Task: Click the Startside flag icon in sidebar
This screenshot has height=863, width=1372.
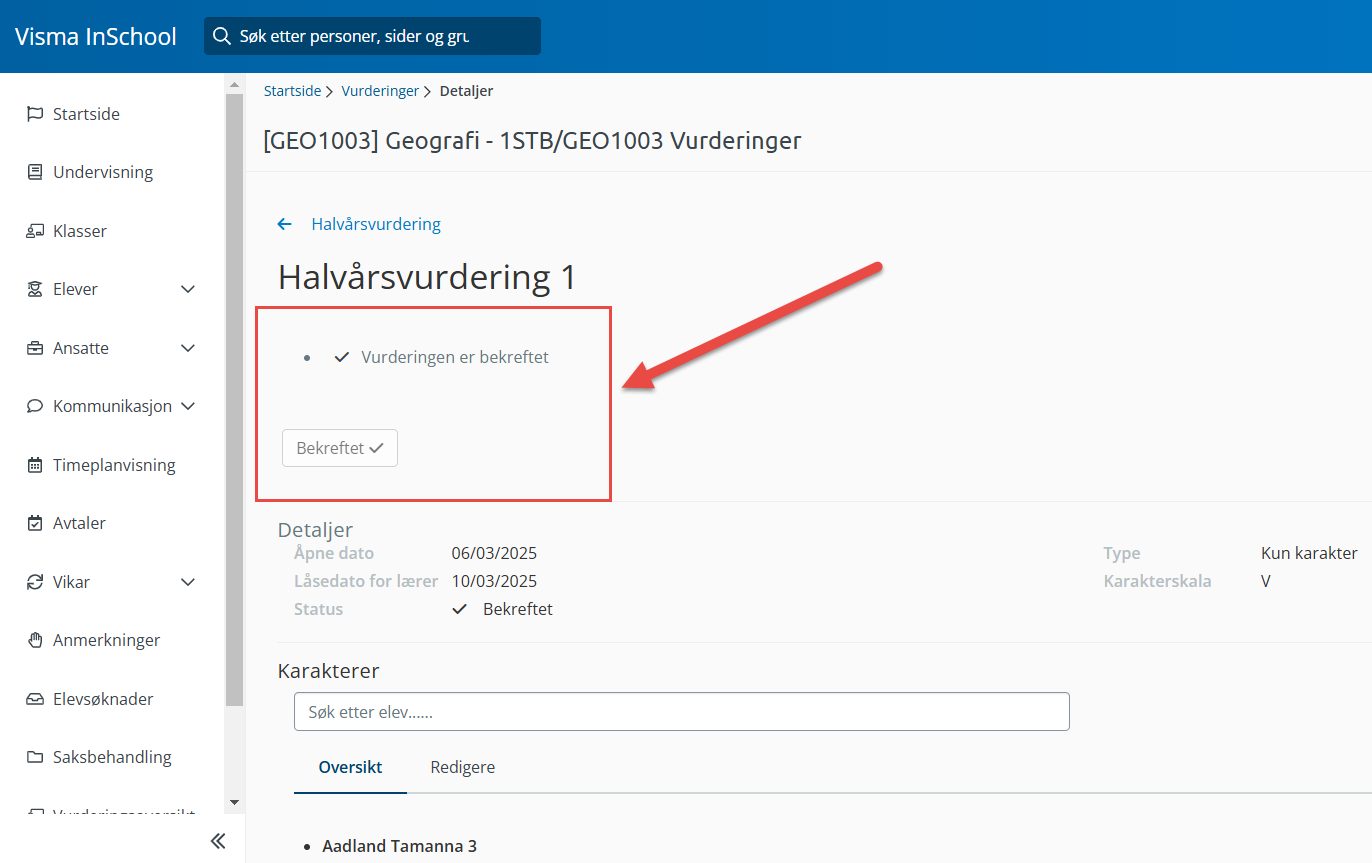Action: pyautogui.click(x=35, y=114)
